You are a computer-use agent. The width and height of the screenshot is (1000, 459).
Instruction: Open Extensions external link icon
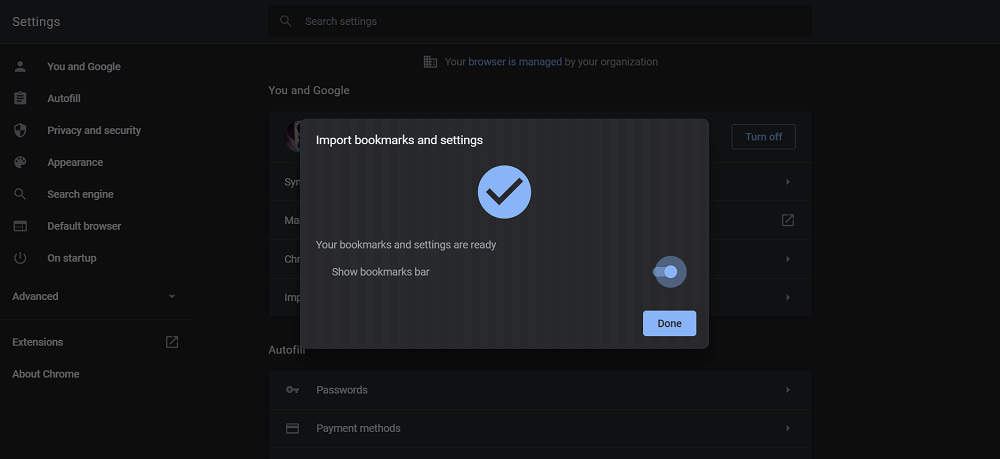click(x=172, y=342)
